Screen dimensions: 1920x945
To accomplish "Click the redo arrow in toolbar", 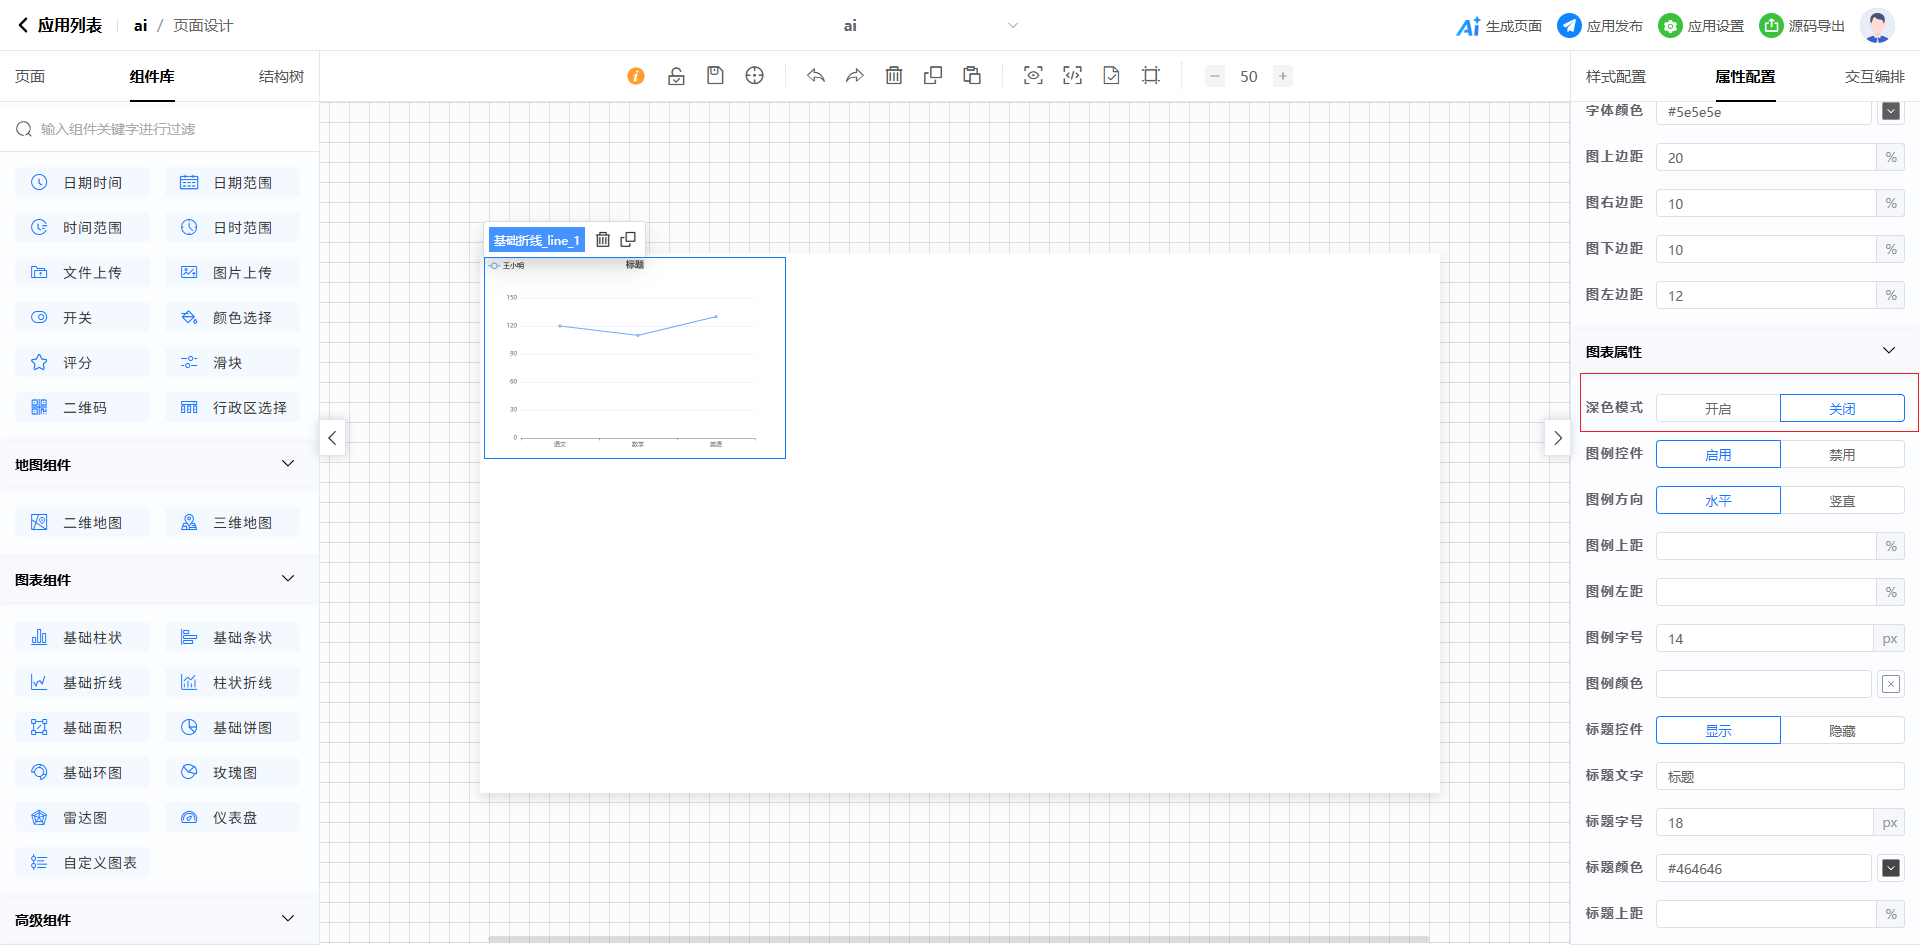I will (x=854, y=76).
